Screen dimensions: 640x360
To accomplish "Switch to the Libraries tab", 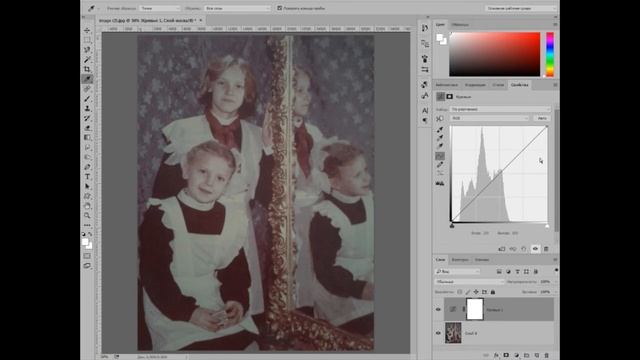I will click(x=447, y=85).
